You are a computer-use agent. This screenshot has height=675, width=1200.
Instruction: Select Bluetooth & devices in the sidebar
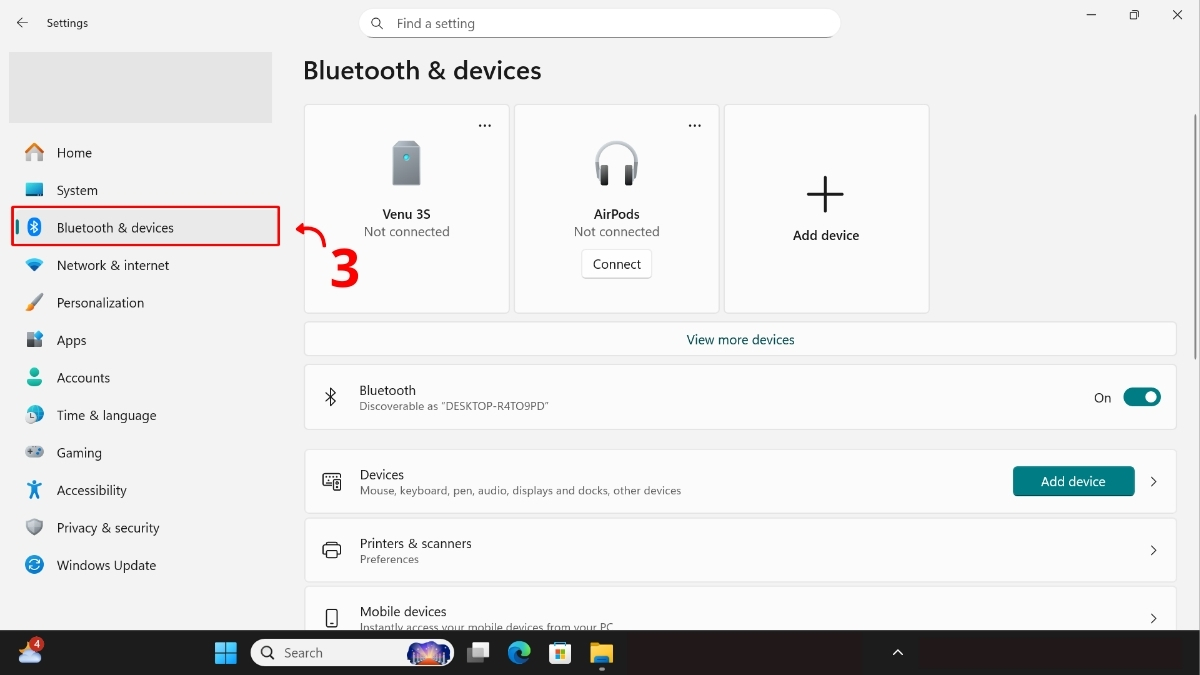coord(113,227)
